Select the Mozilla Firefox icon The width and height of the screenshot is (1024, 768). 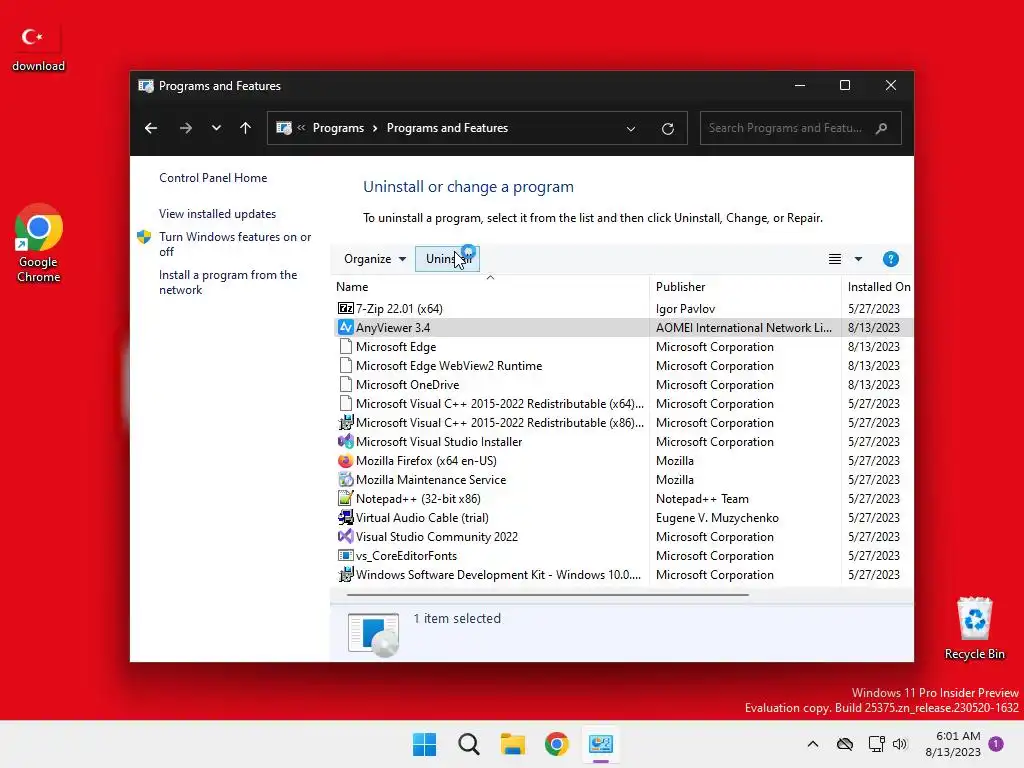click(x=345, y=460)
